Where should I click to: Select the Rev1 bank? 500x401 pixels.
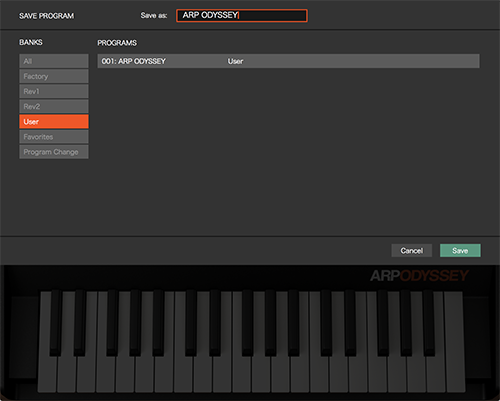coord(54,91)
